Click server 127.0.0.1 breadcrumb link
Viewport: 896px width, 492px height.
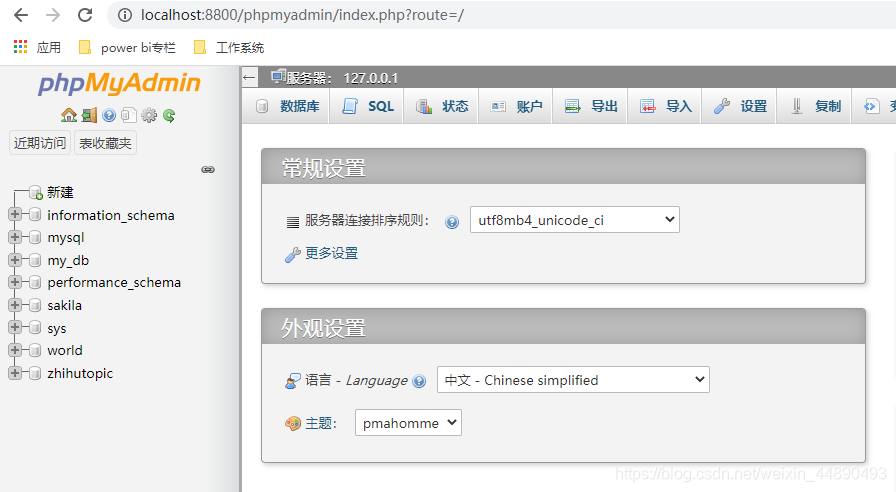pyautogui.click(x=342, y=78)
